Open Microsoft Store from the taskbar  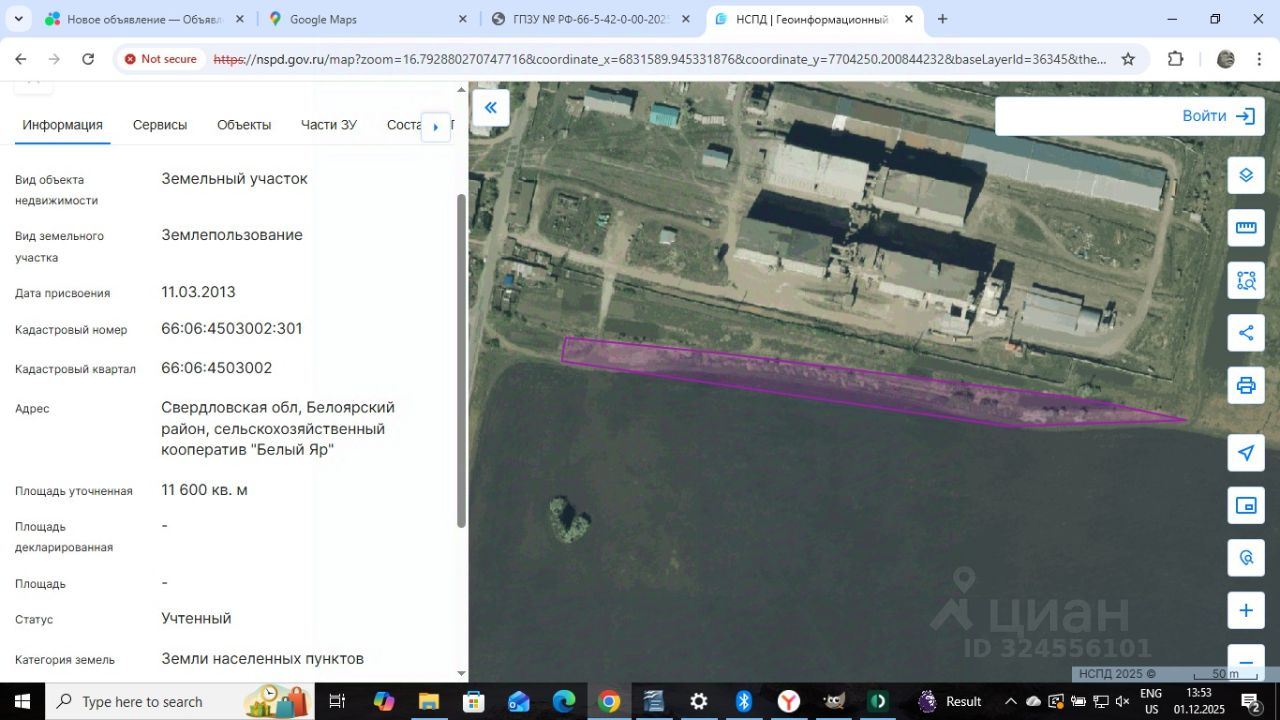474,701
